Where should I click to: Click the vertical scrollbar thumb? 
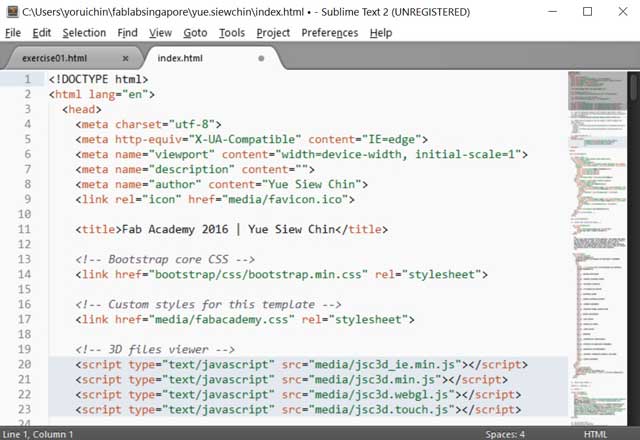tap(633, 87)
